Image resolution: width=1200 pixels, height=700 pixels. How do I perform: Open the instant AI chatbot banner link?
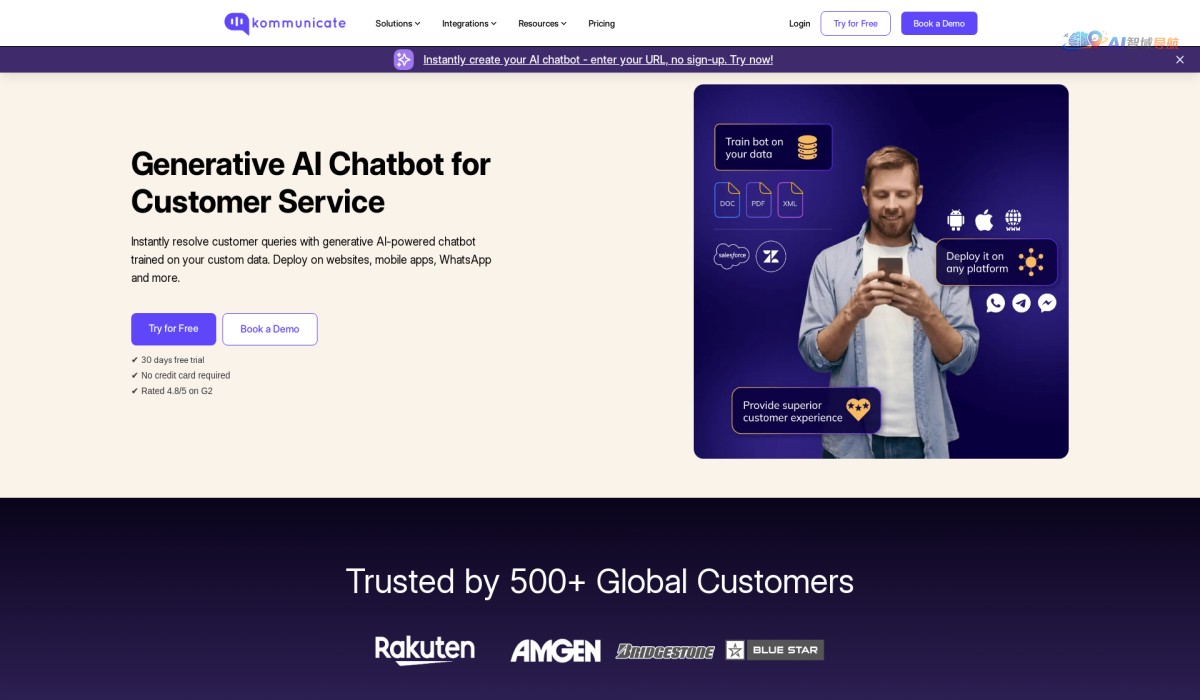point(598,60)
